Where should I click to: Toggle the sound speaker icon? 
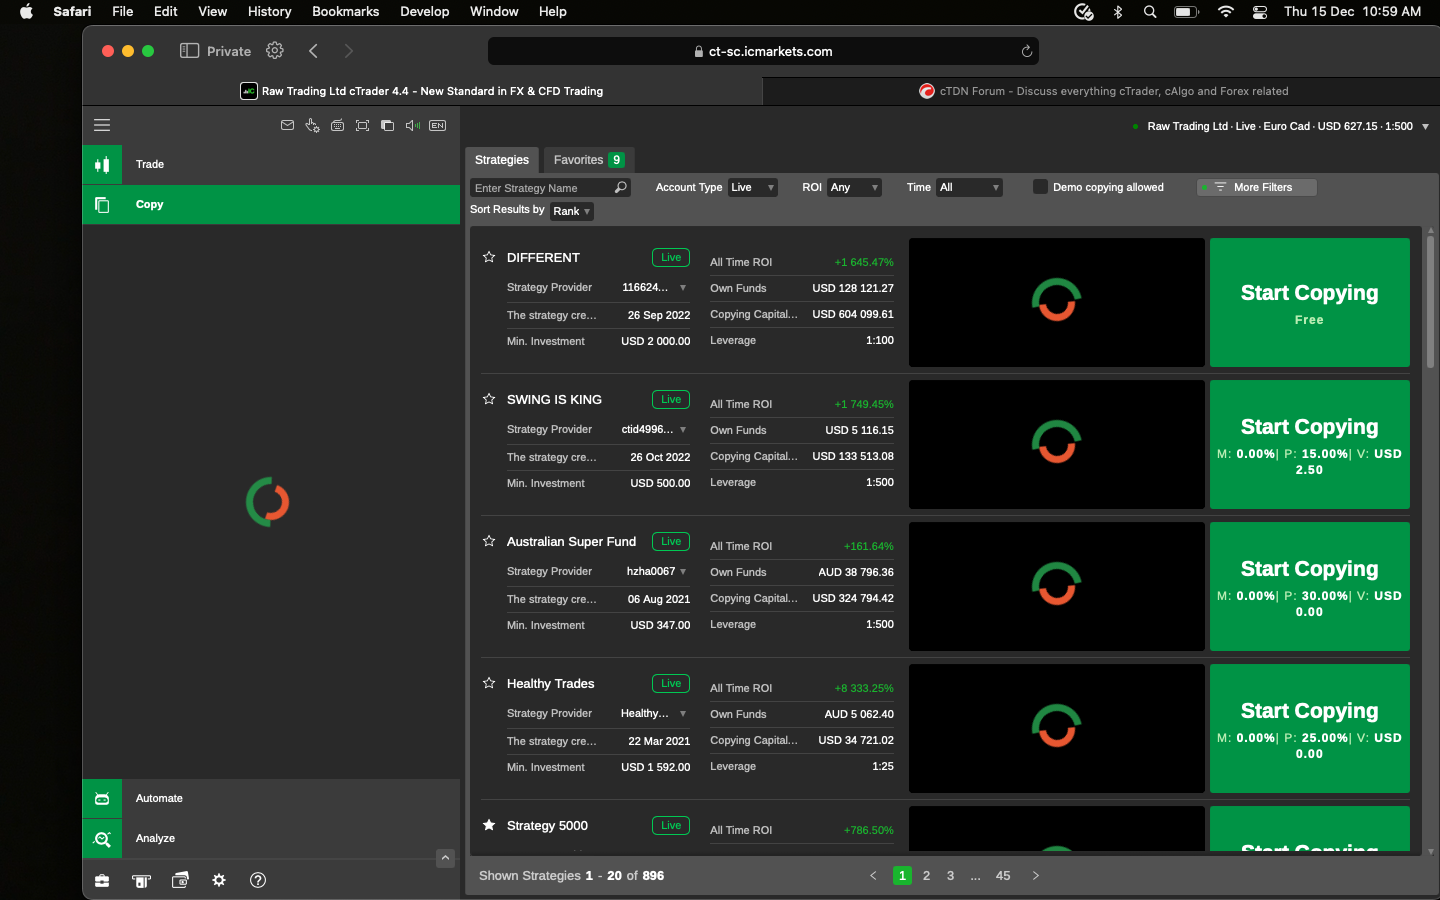[x=412, y=125]
